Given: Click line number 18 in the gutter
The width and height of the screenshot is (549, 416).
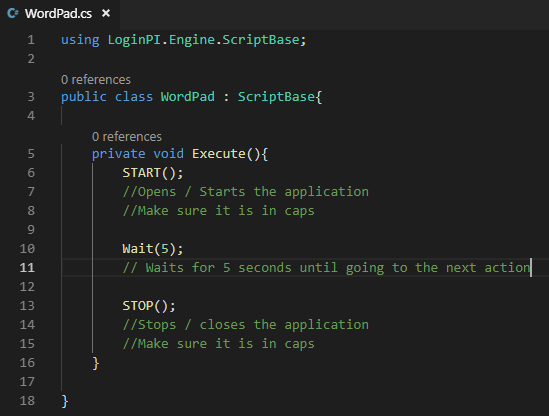Looking at the screenshot, I should [x=27, y=401].
